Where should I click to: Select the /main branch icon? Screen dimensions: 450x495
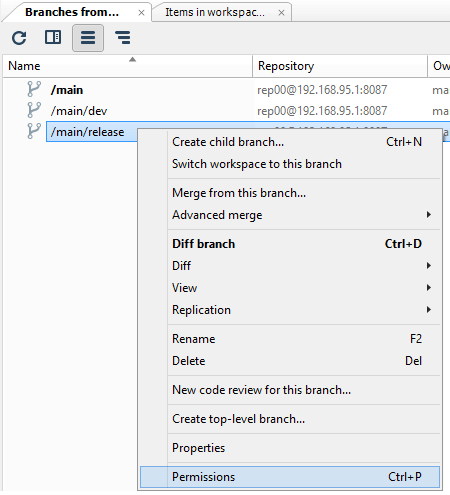(34, 89)
